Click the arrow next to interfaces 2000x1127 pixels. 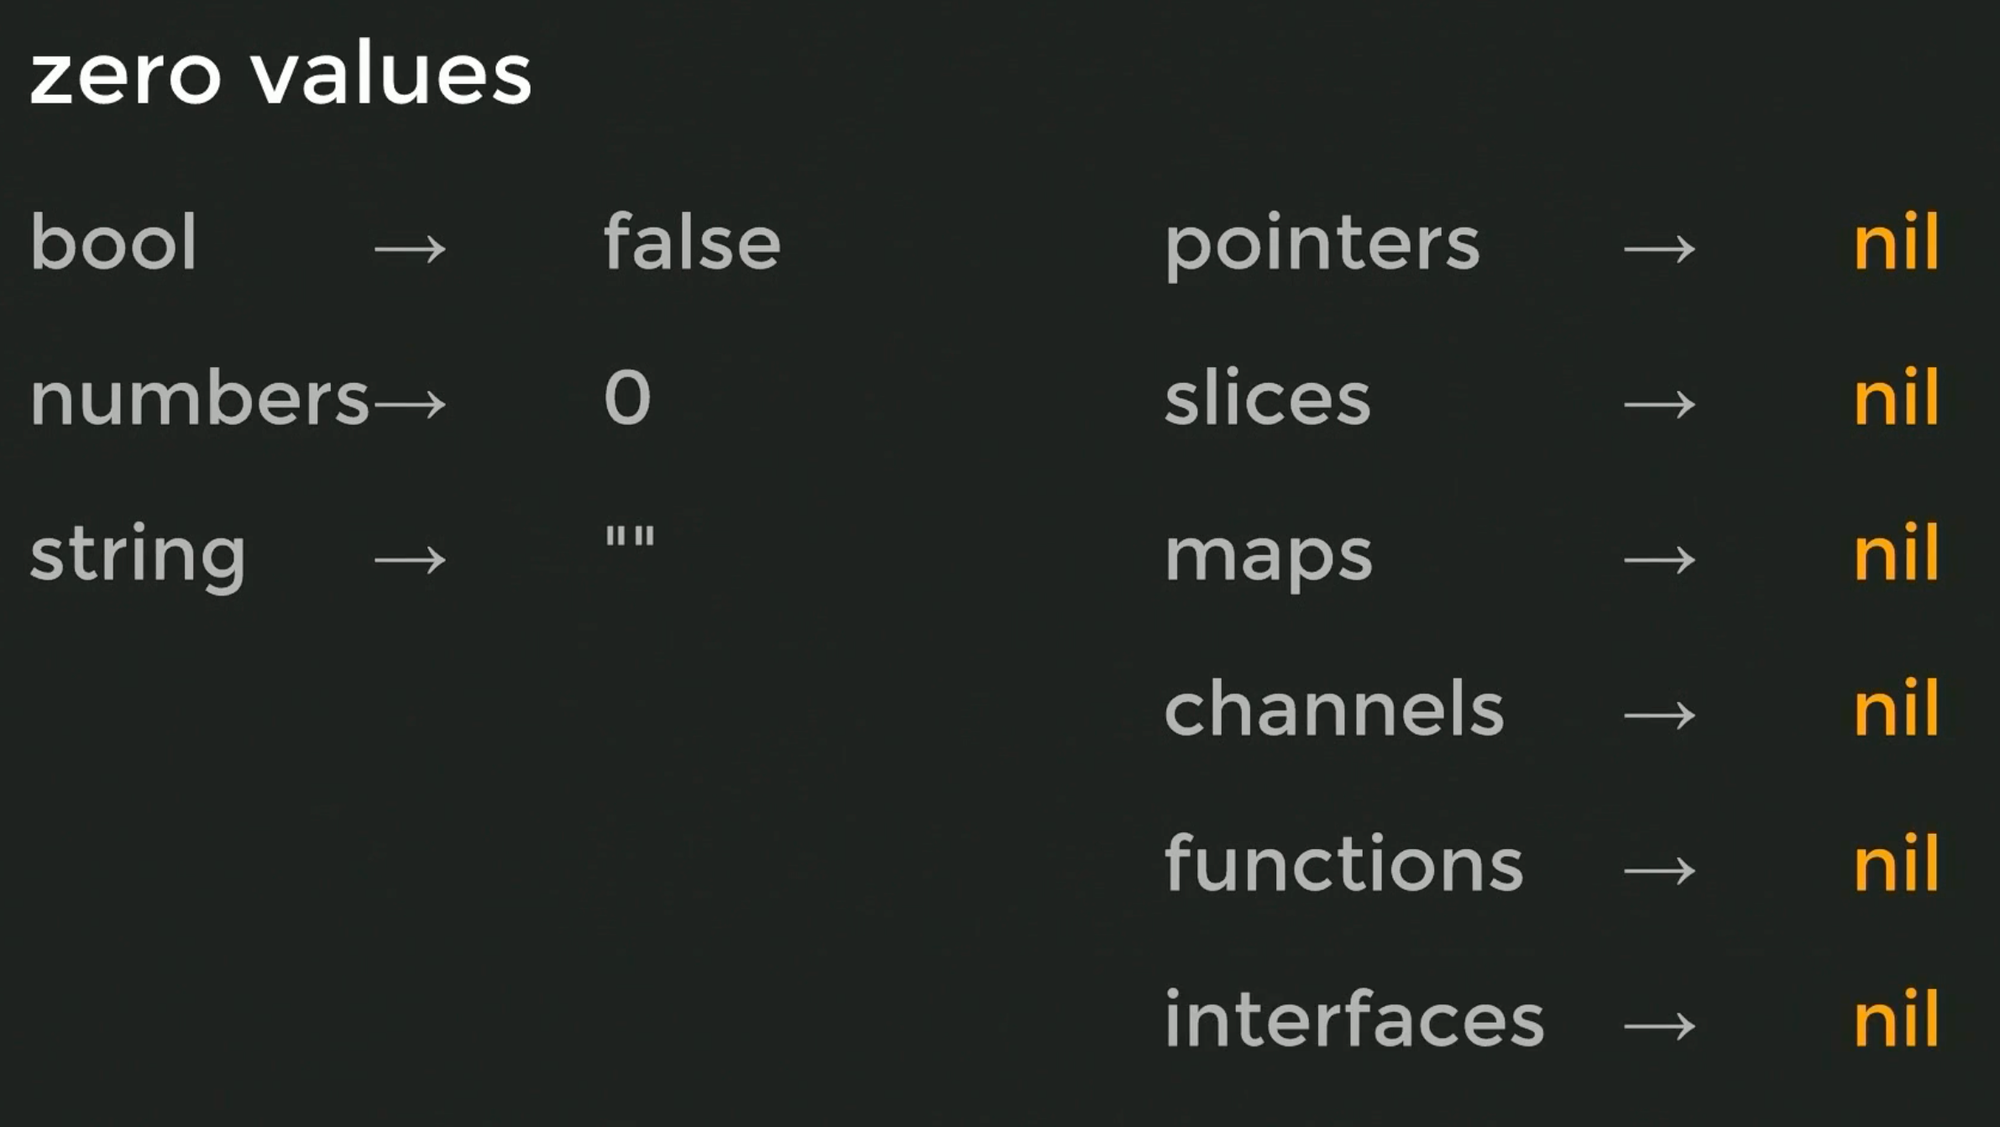point(1660,1026)
